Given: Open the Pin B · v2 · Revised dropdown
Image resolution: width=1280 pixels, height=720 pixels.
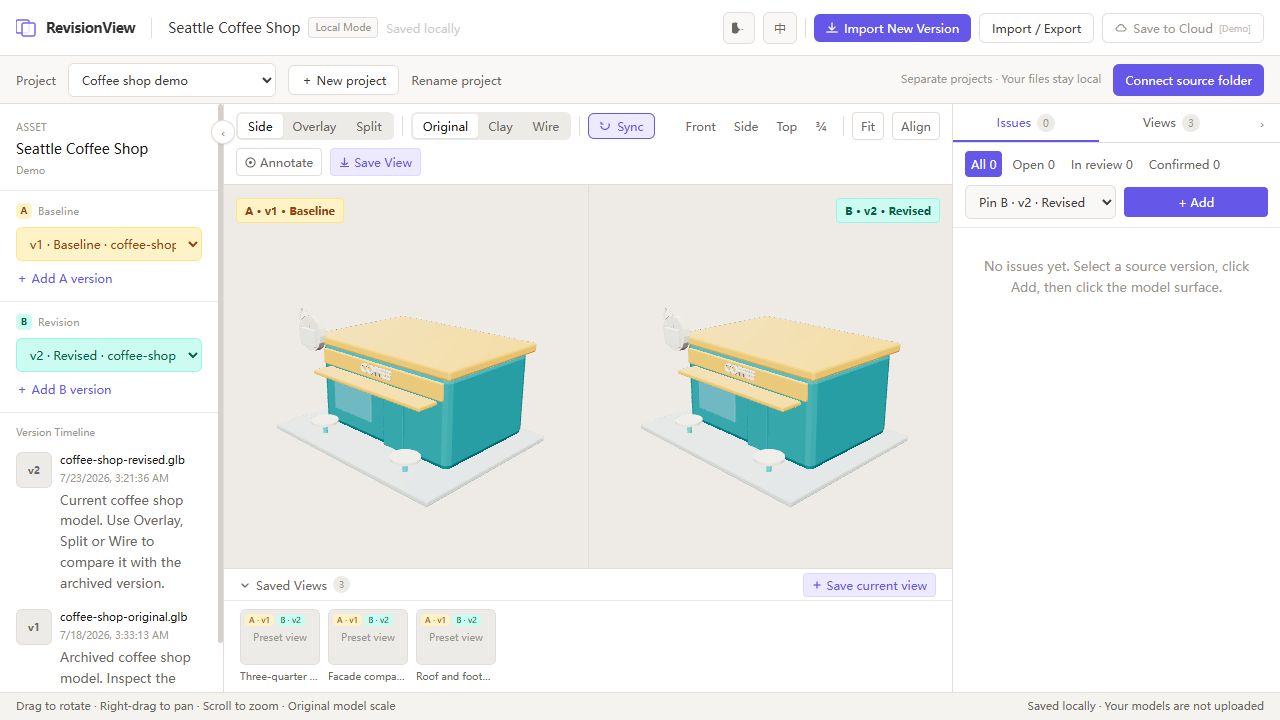Looking at the screenshot, I should [x=1040, y=202].
